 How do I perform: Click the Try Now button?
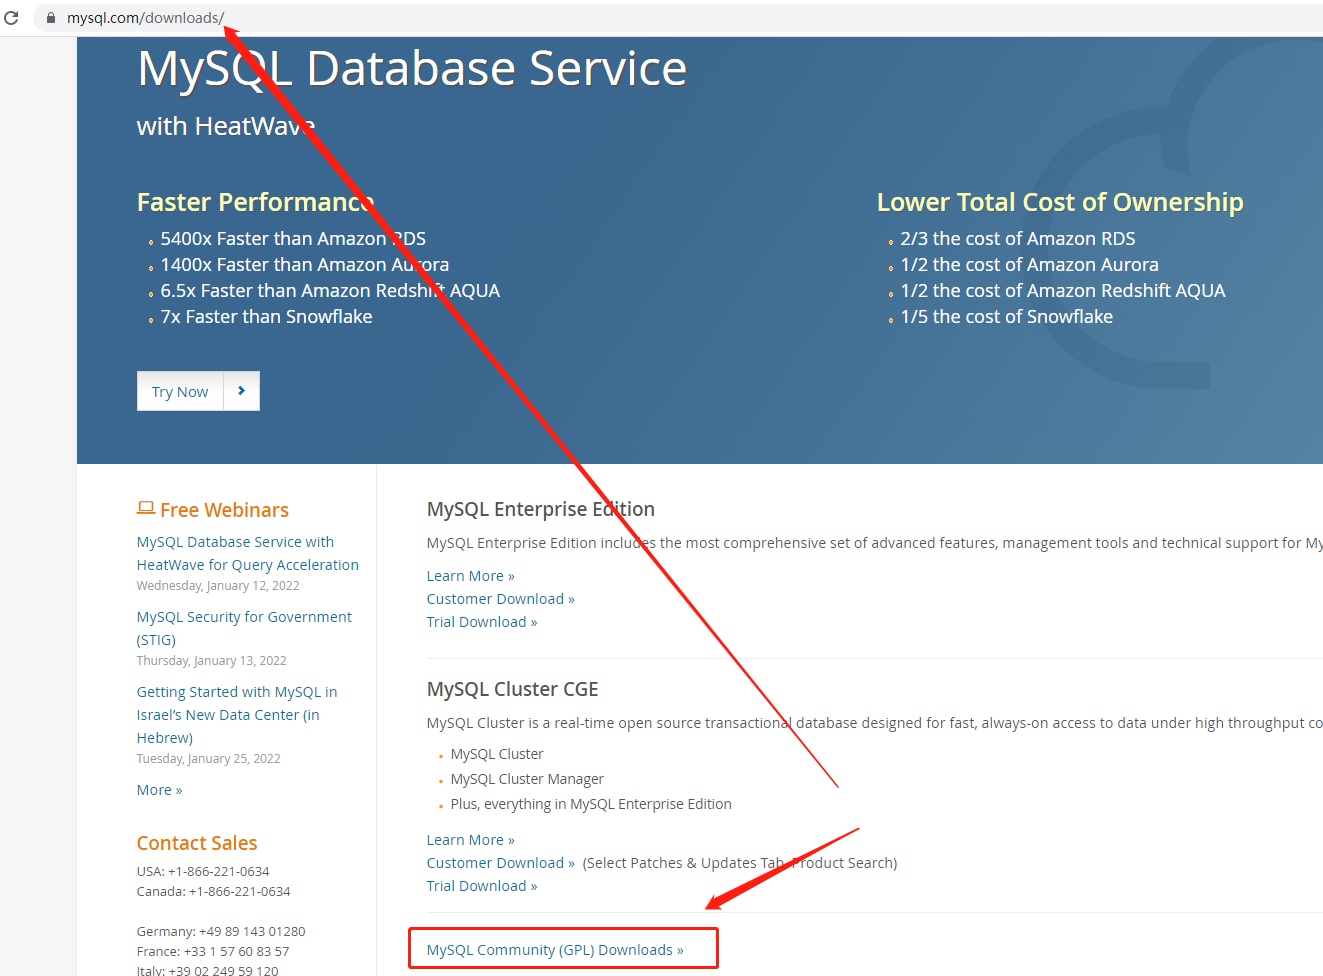tap(180, 391)
